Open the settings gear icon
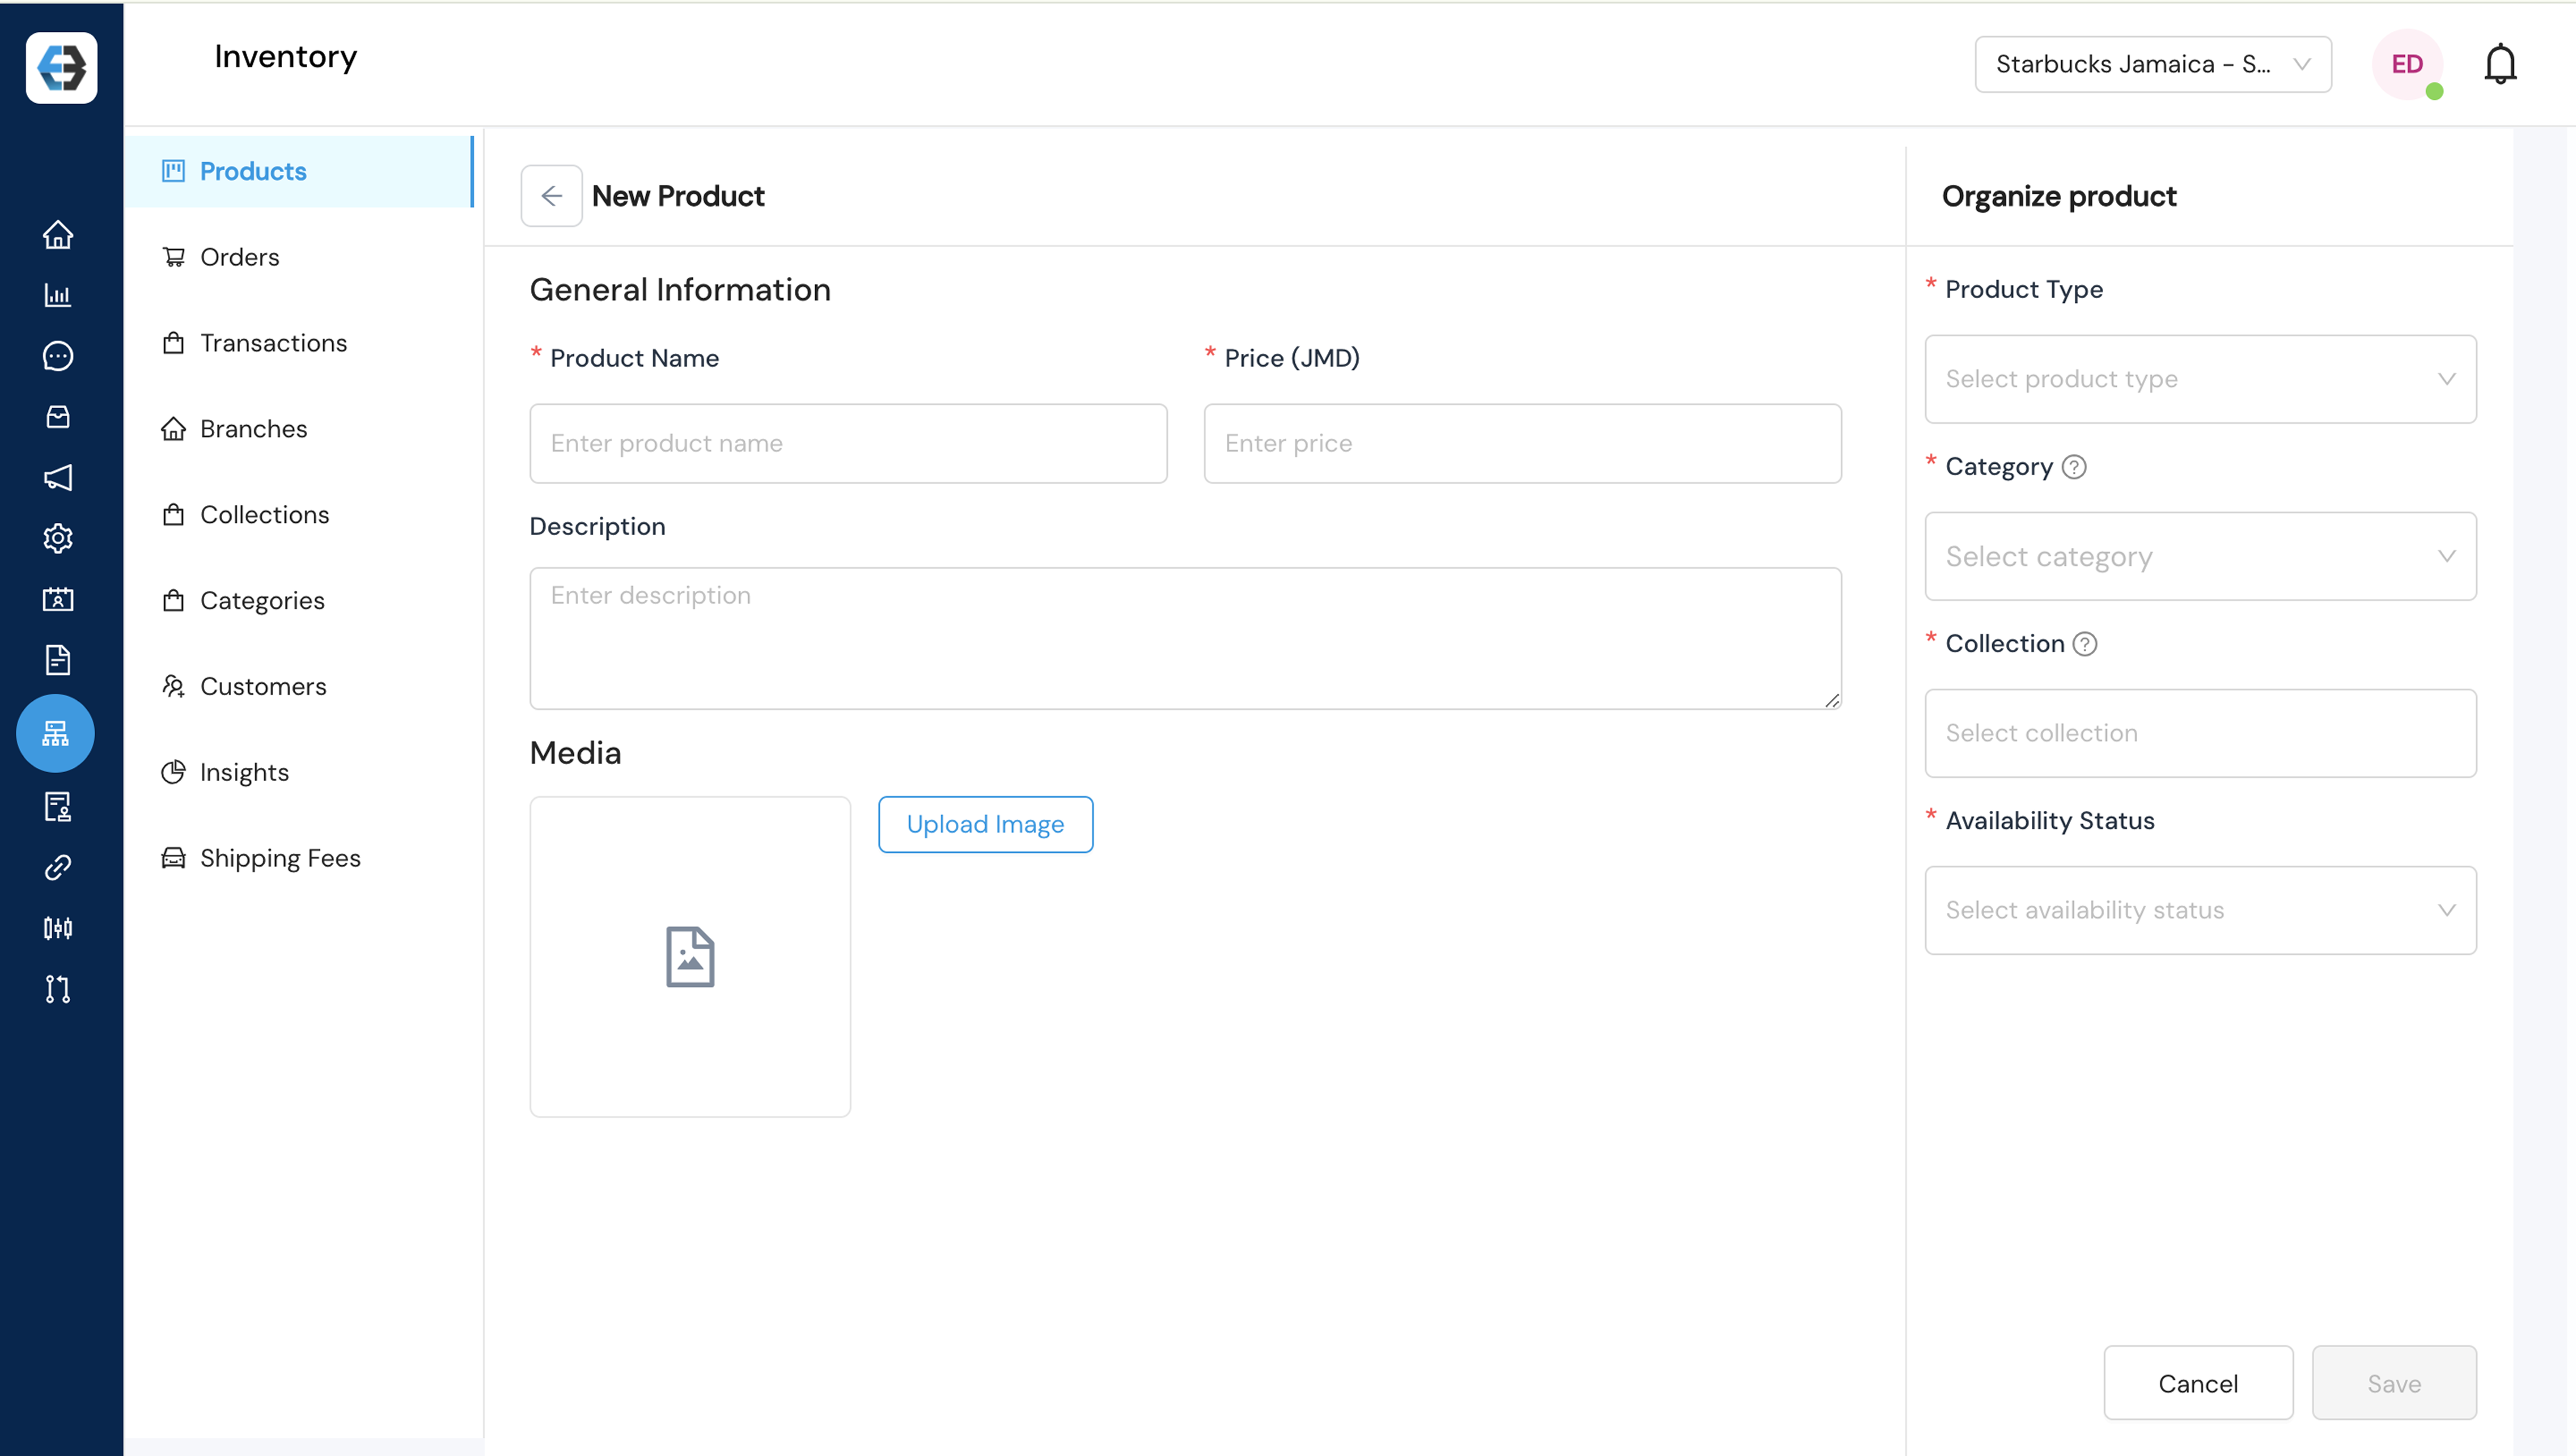Screen dimensions: 2576x1456 (x=58, y=538)
